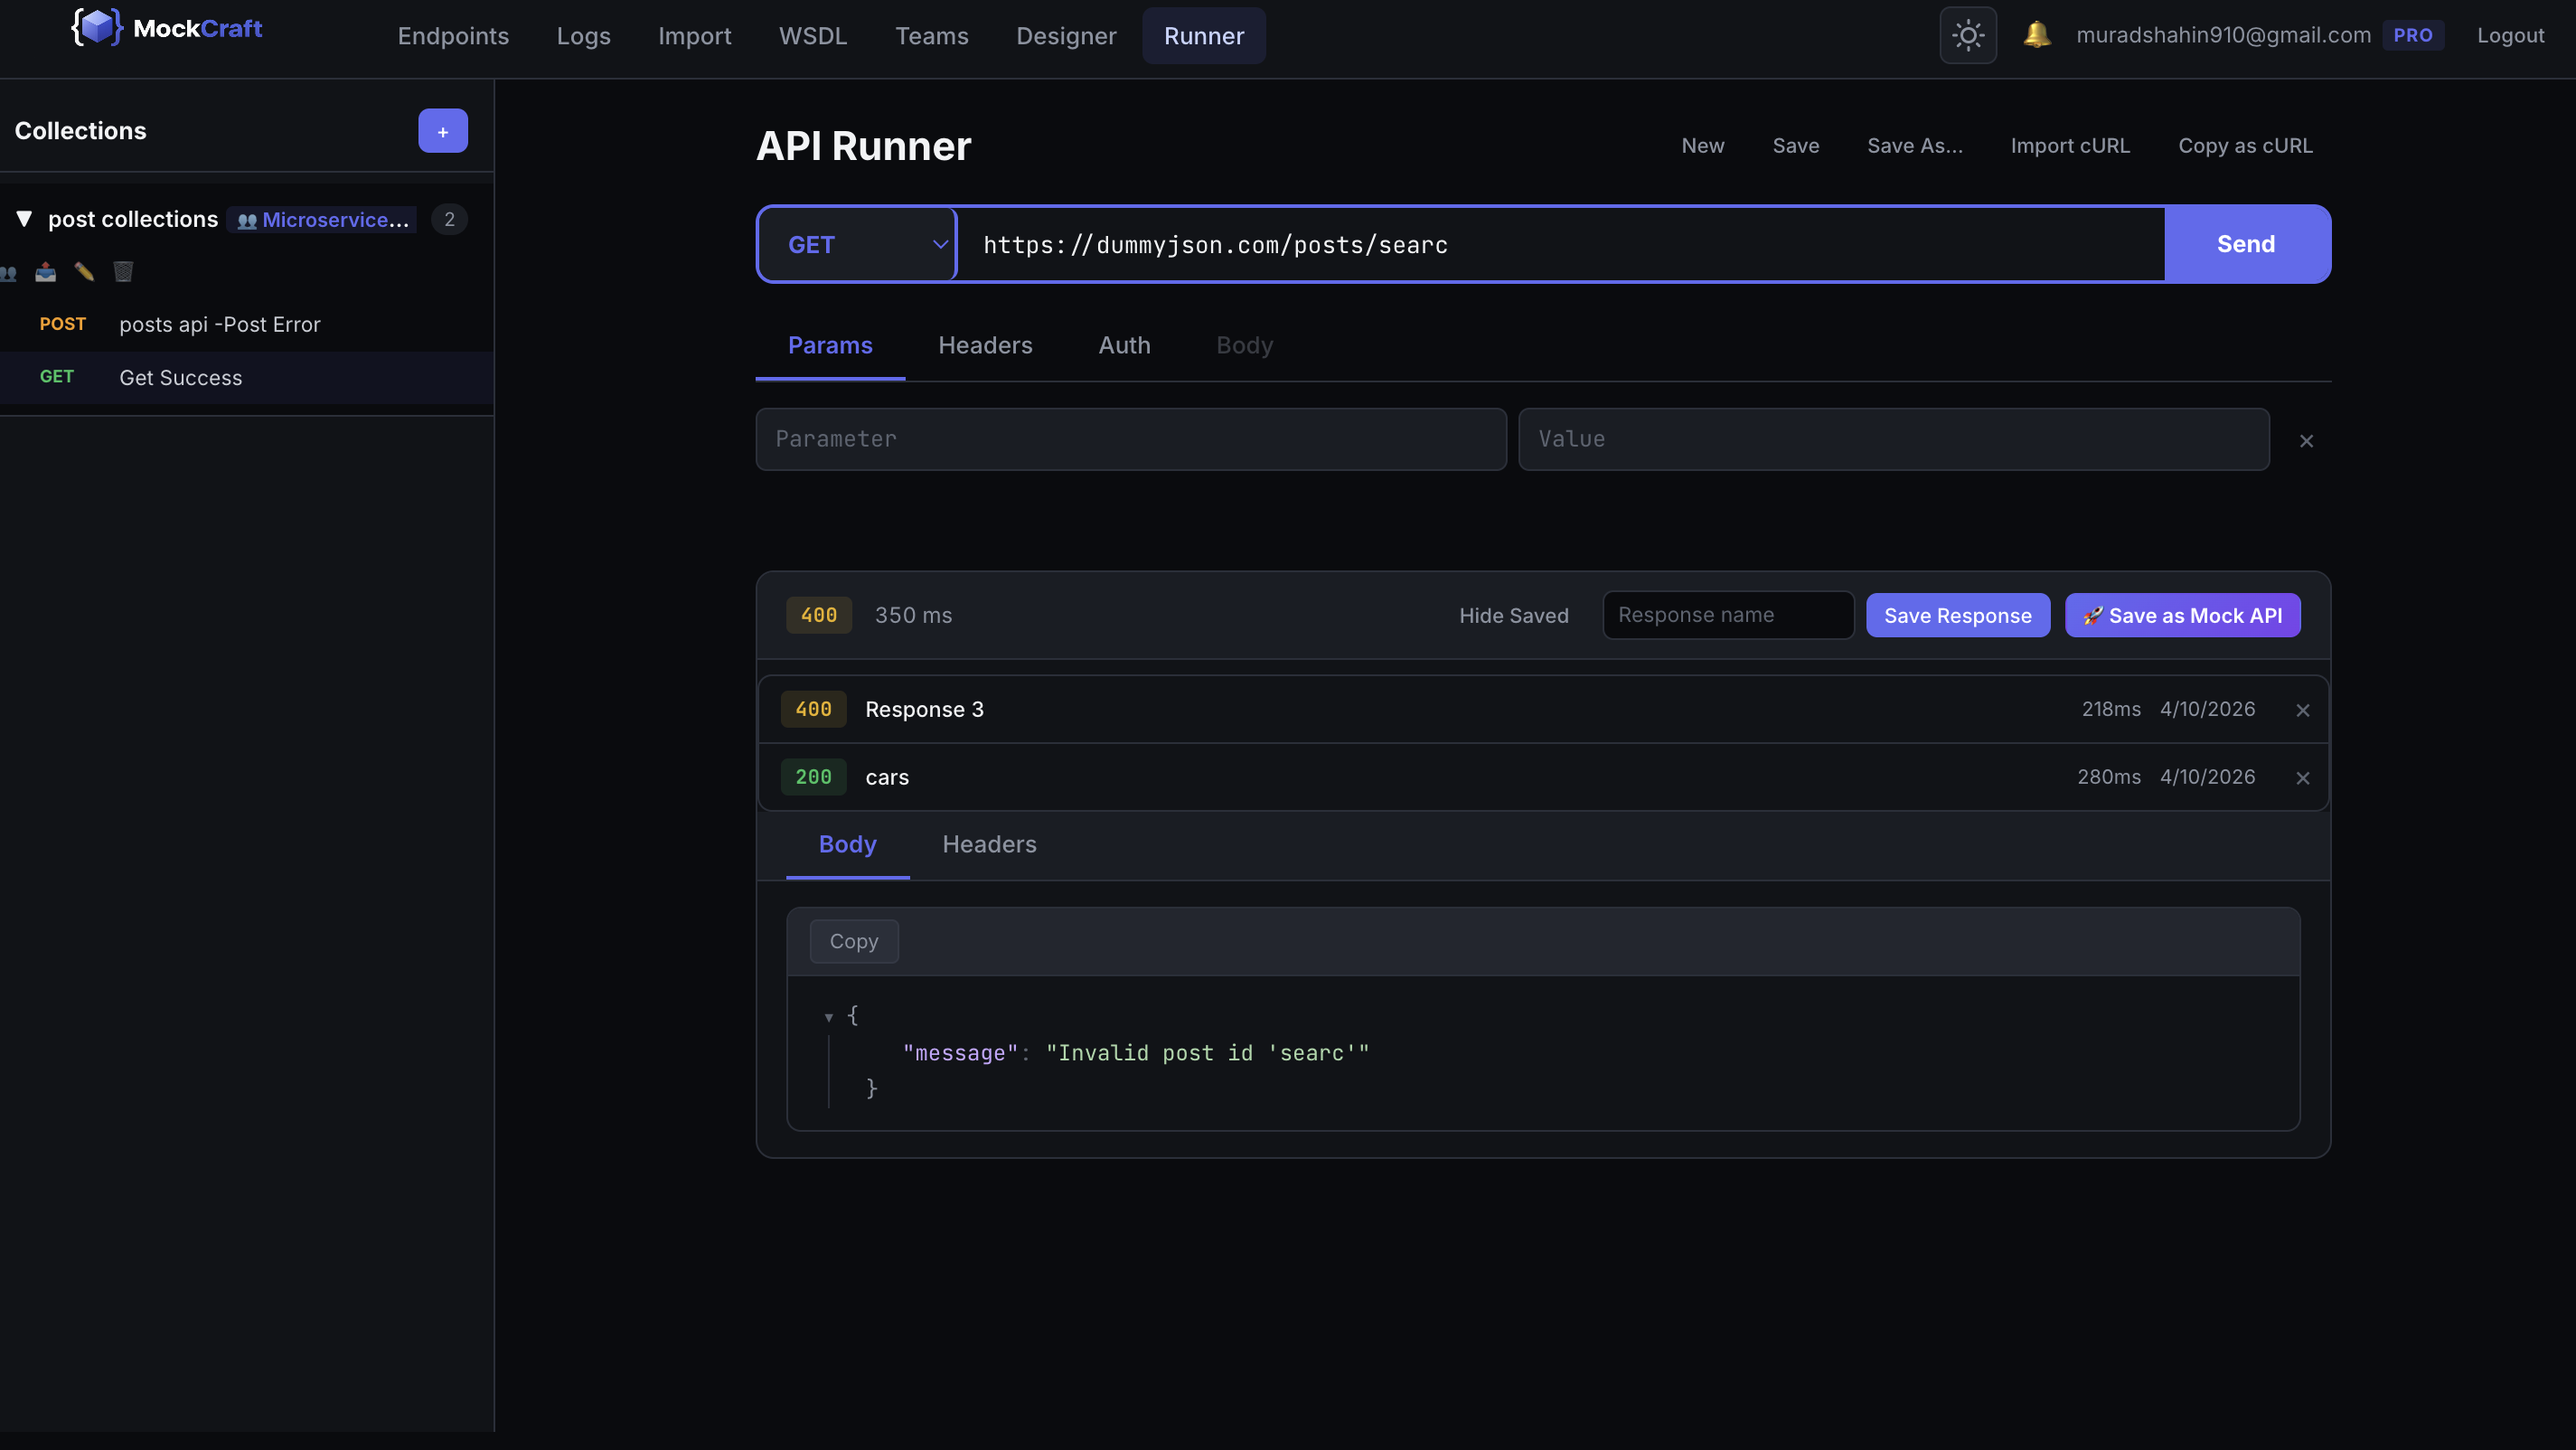Click the pencil edit icon for post collections
The height and width of the screenshot is (1450, 2576).
point(84,272)
